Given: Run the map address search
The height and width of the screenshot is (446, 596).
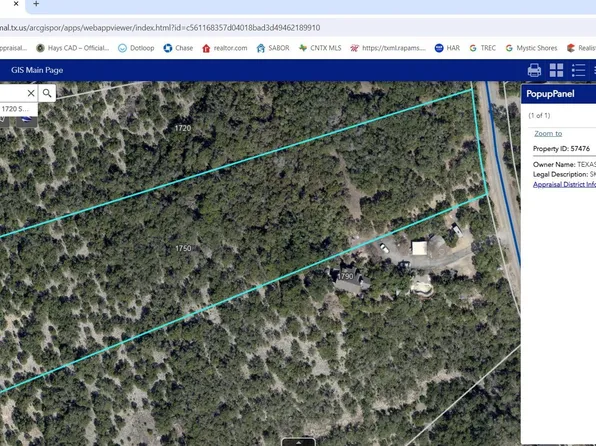Looking at the screenshot, I should point(47,93).
